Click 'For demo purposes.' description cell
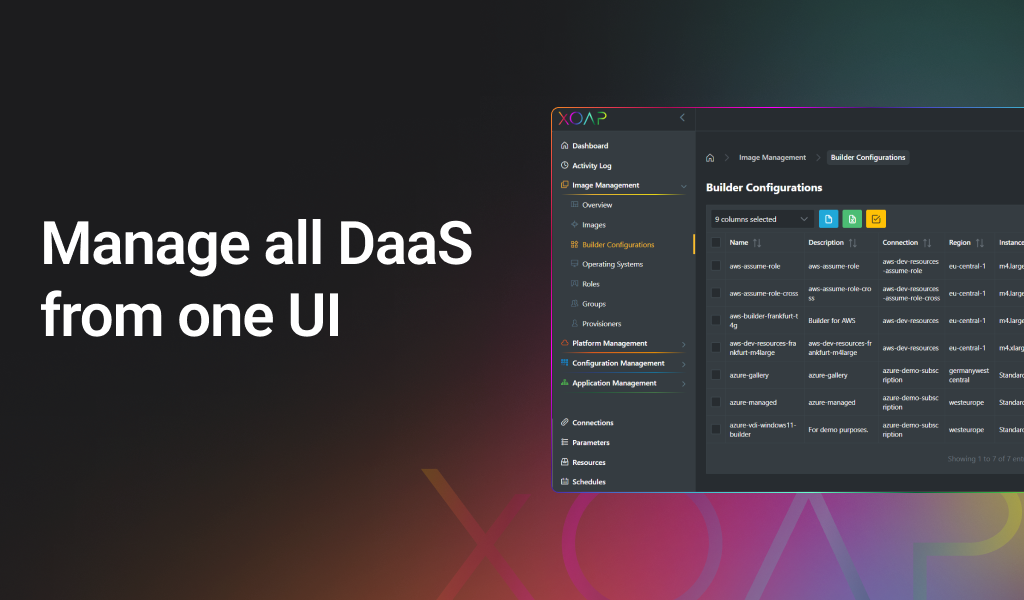The width and height of the screenshot is (1024, 600). point(838,430)
